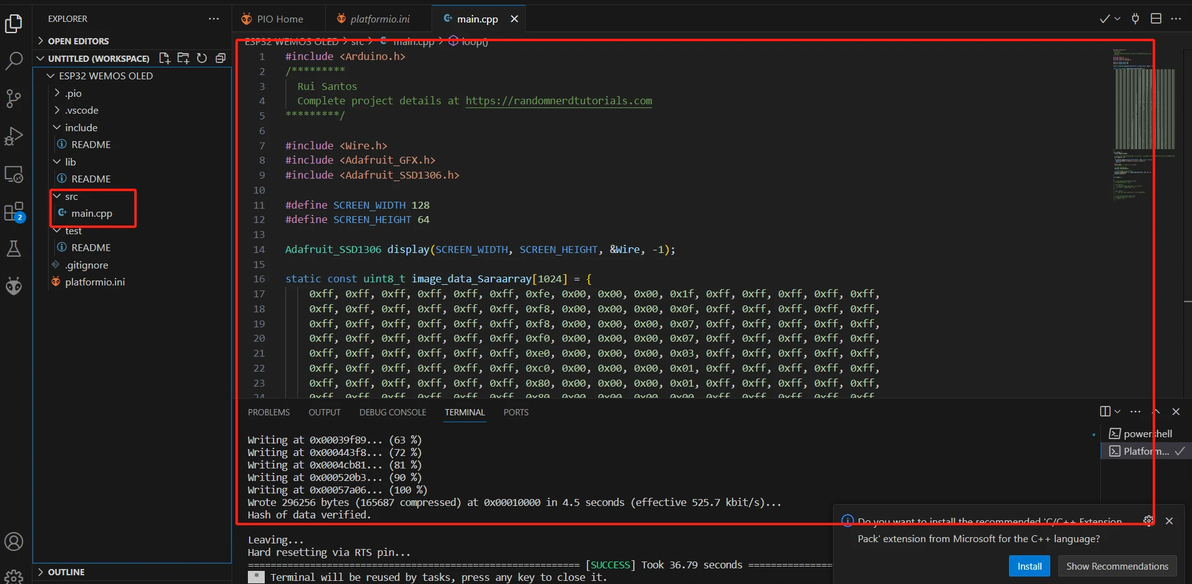Open README under the include folder
This screenshot has width=1192, height=584.
[x=91, y=144]
